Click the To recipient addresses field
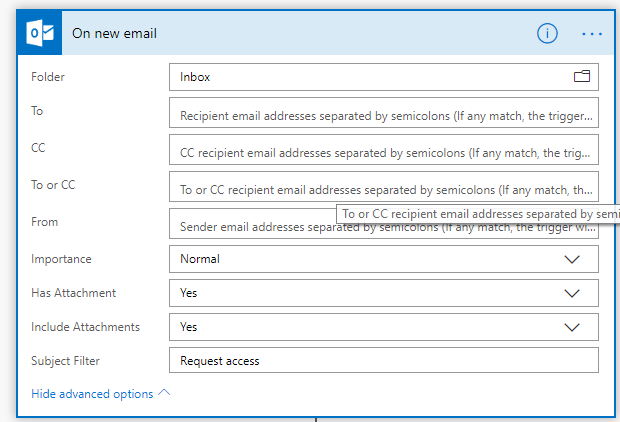Viewport: 620px width, 422px height. (384, 115)
